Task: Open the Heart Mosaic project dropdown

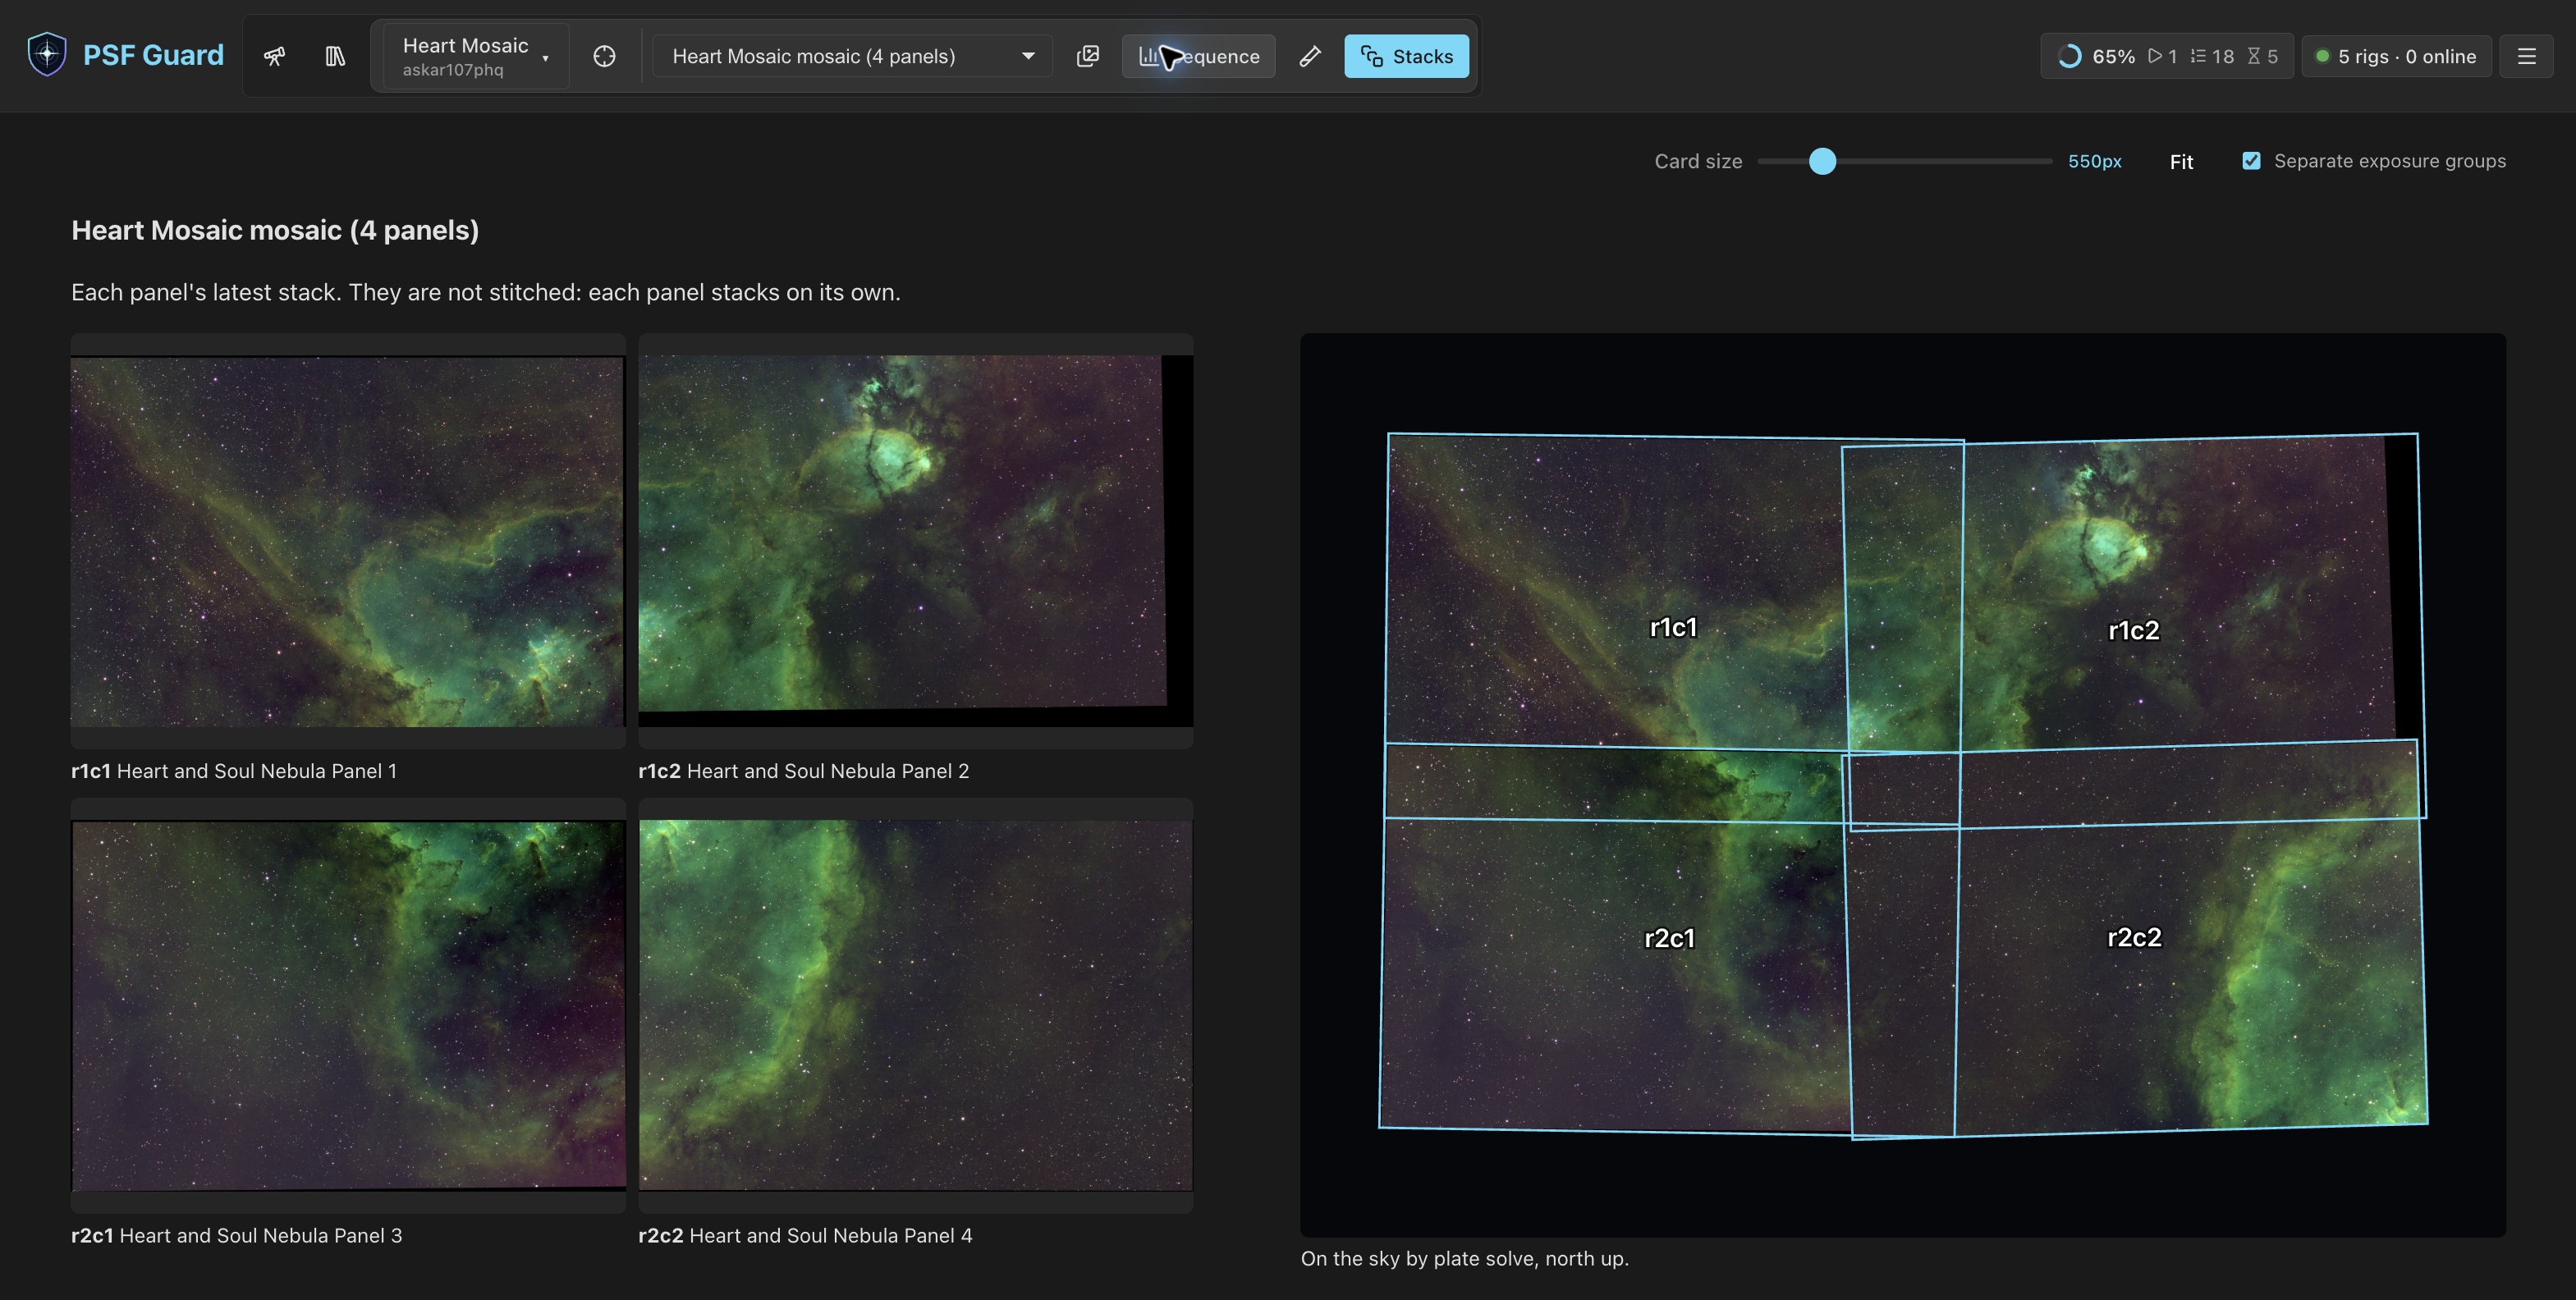Action: (x=476, y=56)
